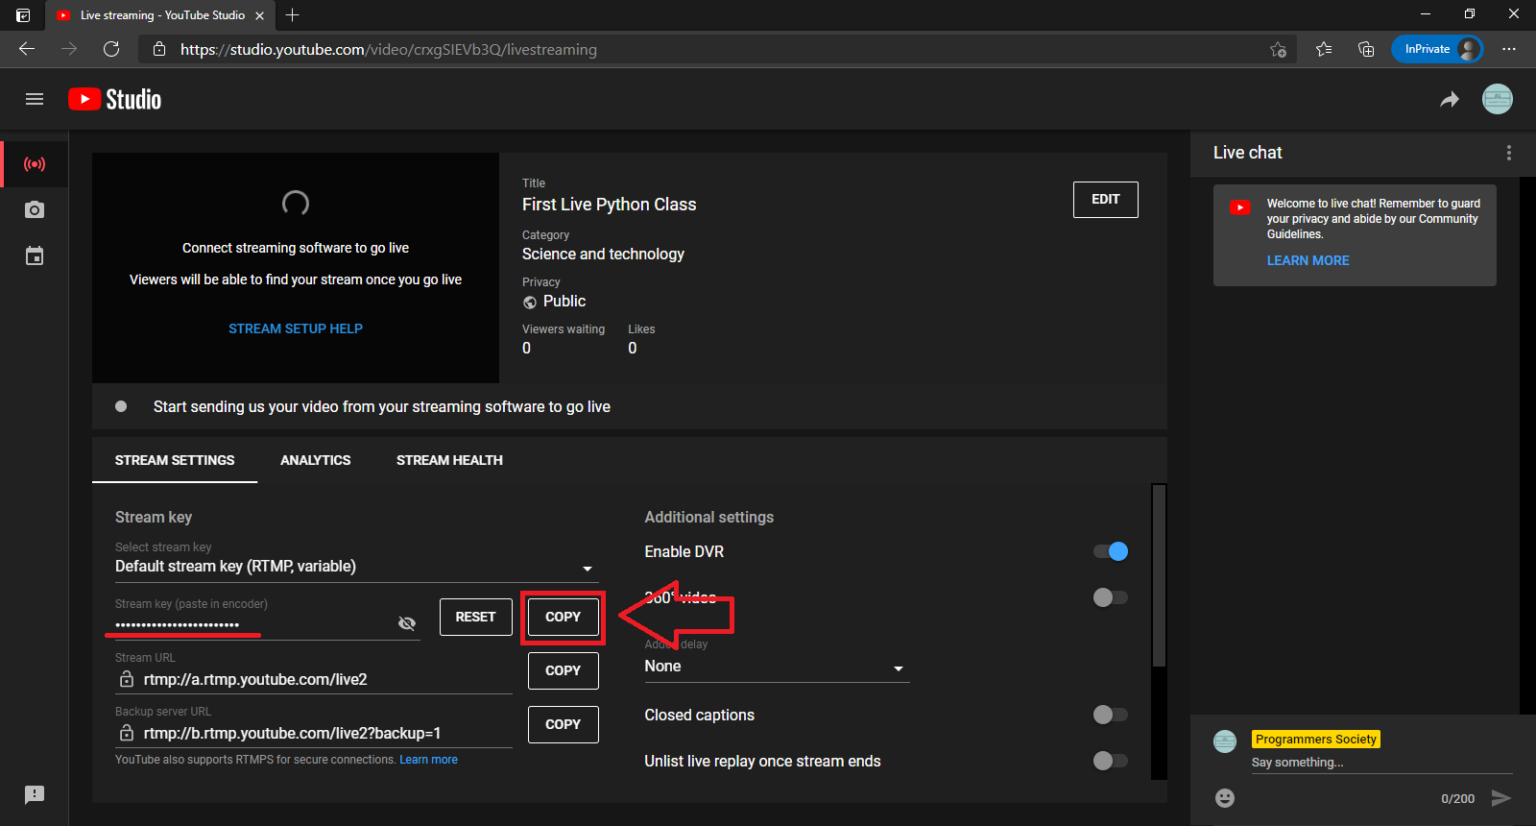
Task: Switch to the Analytics tab
Action: point(315,460)
